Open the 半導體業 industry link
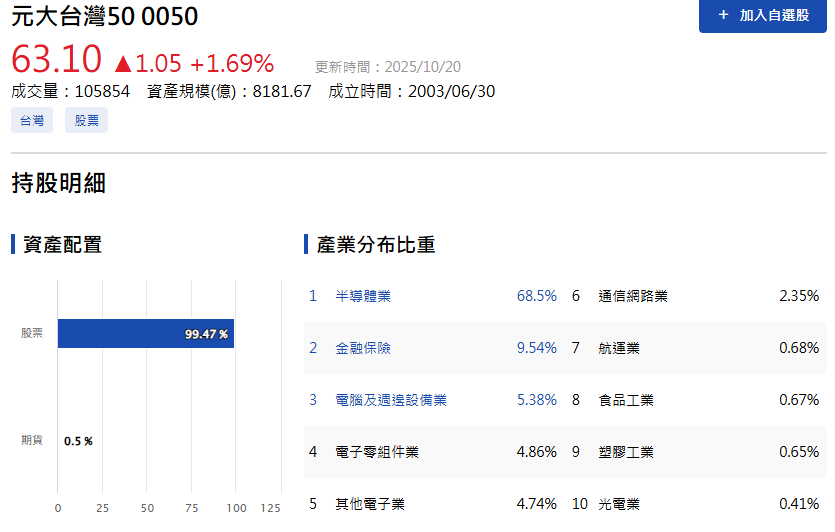The height and width of the screenshot is (532, 835). (363, 296)
